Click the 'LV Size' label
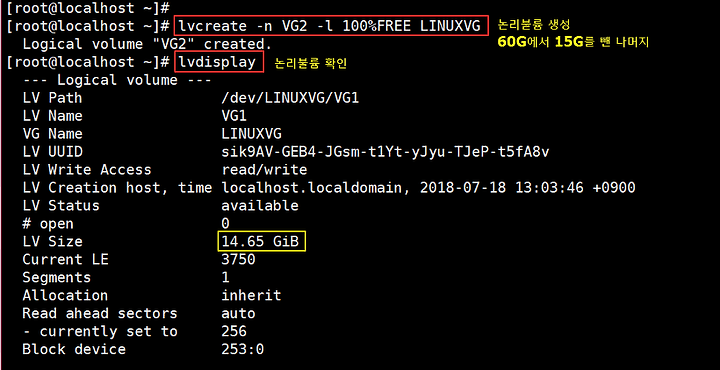The width and height of the screenshot is (720, 370). click(x=52, y=241)
